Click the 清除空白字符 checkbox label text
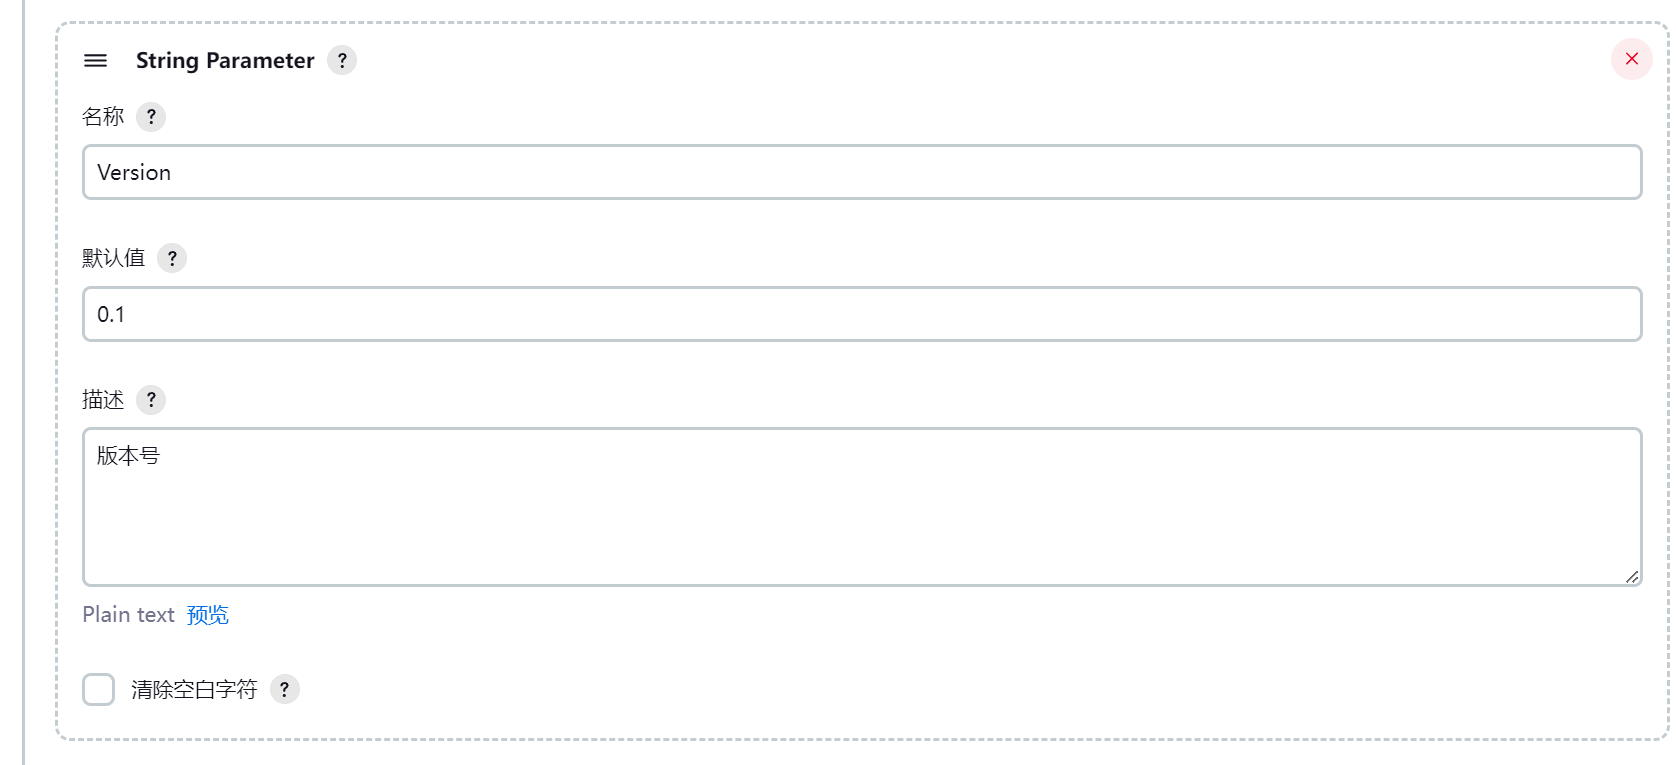The height and width of the screenshot is (765, 1676). tap(194, 689)
